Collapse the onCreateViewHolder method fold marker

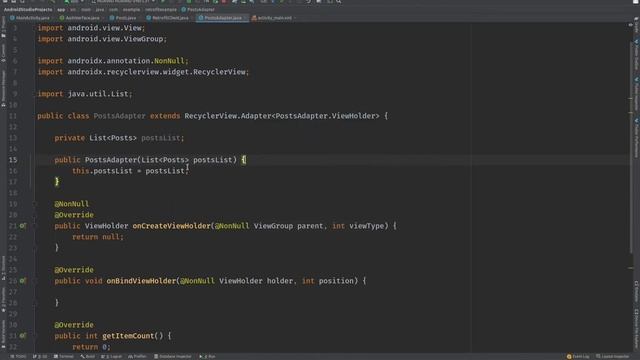(35, 226)
